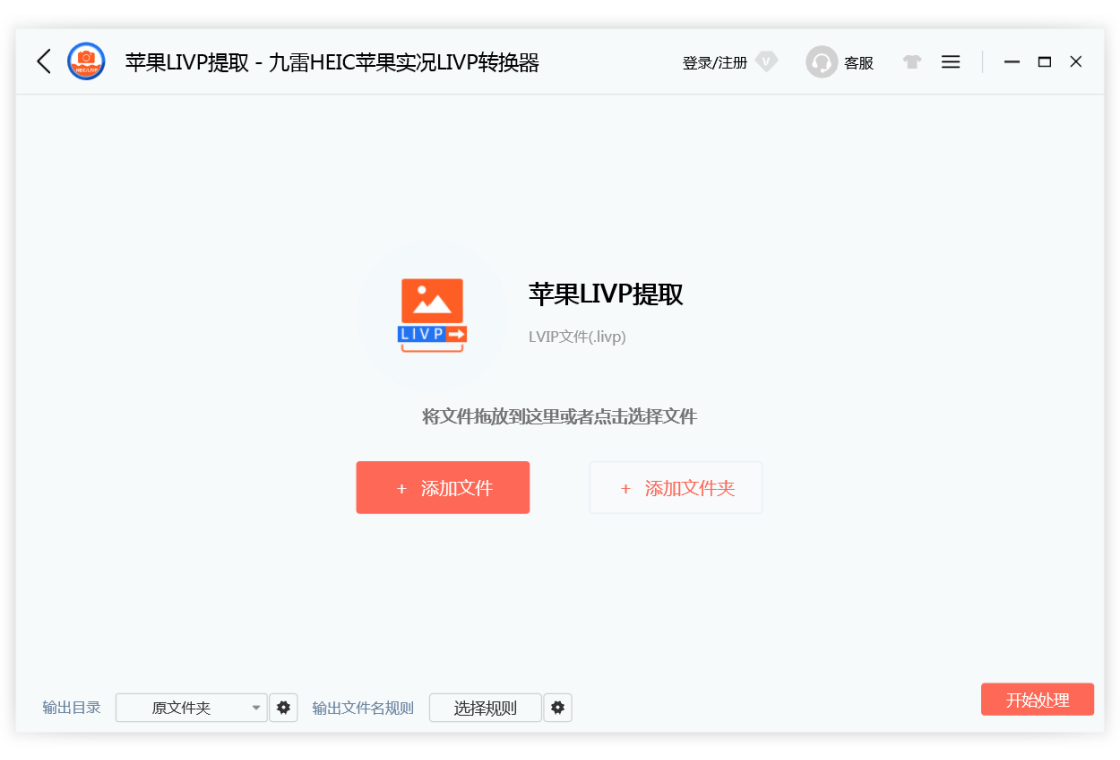Minimize the converter window
Screen dimensions: 1120x760
point(1011,62)
